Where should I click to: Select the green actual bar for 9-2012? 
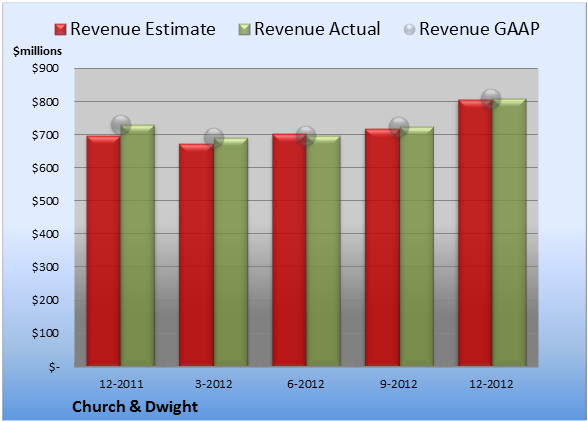click(x=416, y=246)
